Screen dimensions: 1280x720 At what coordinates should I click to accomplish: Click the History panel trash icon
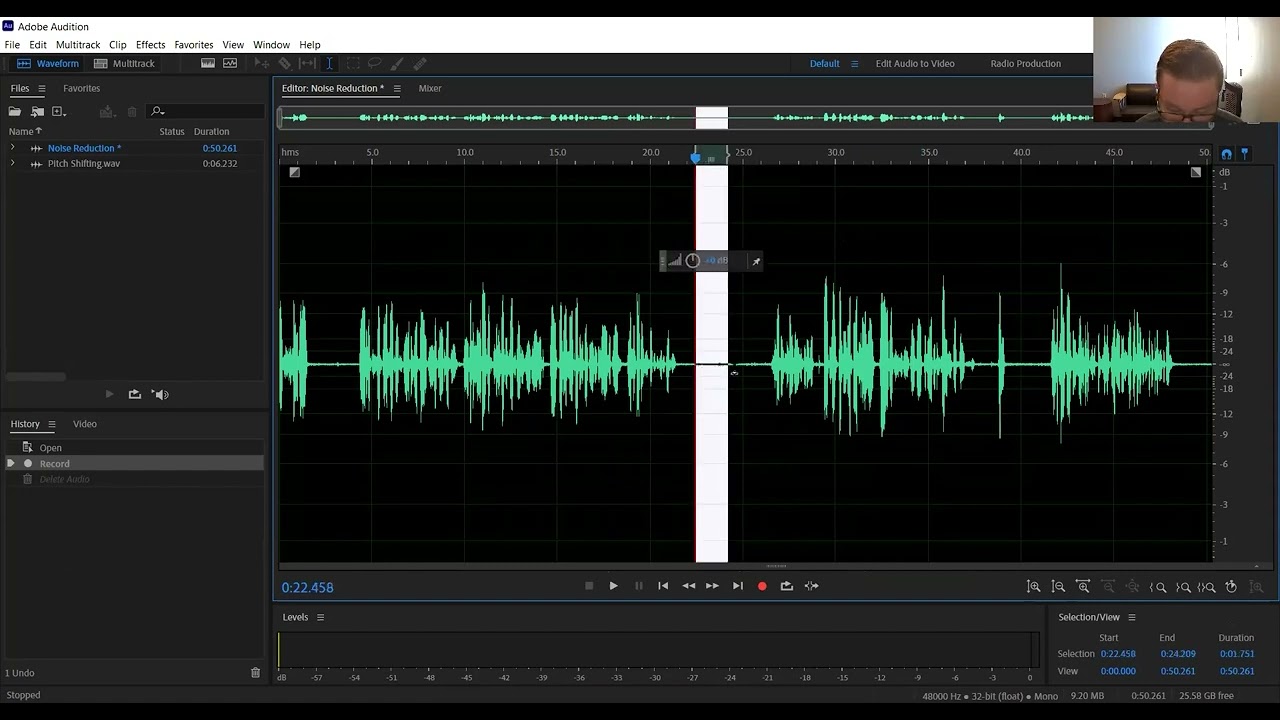pos(255,673)
